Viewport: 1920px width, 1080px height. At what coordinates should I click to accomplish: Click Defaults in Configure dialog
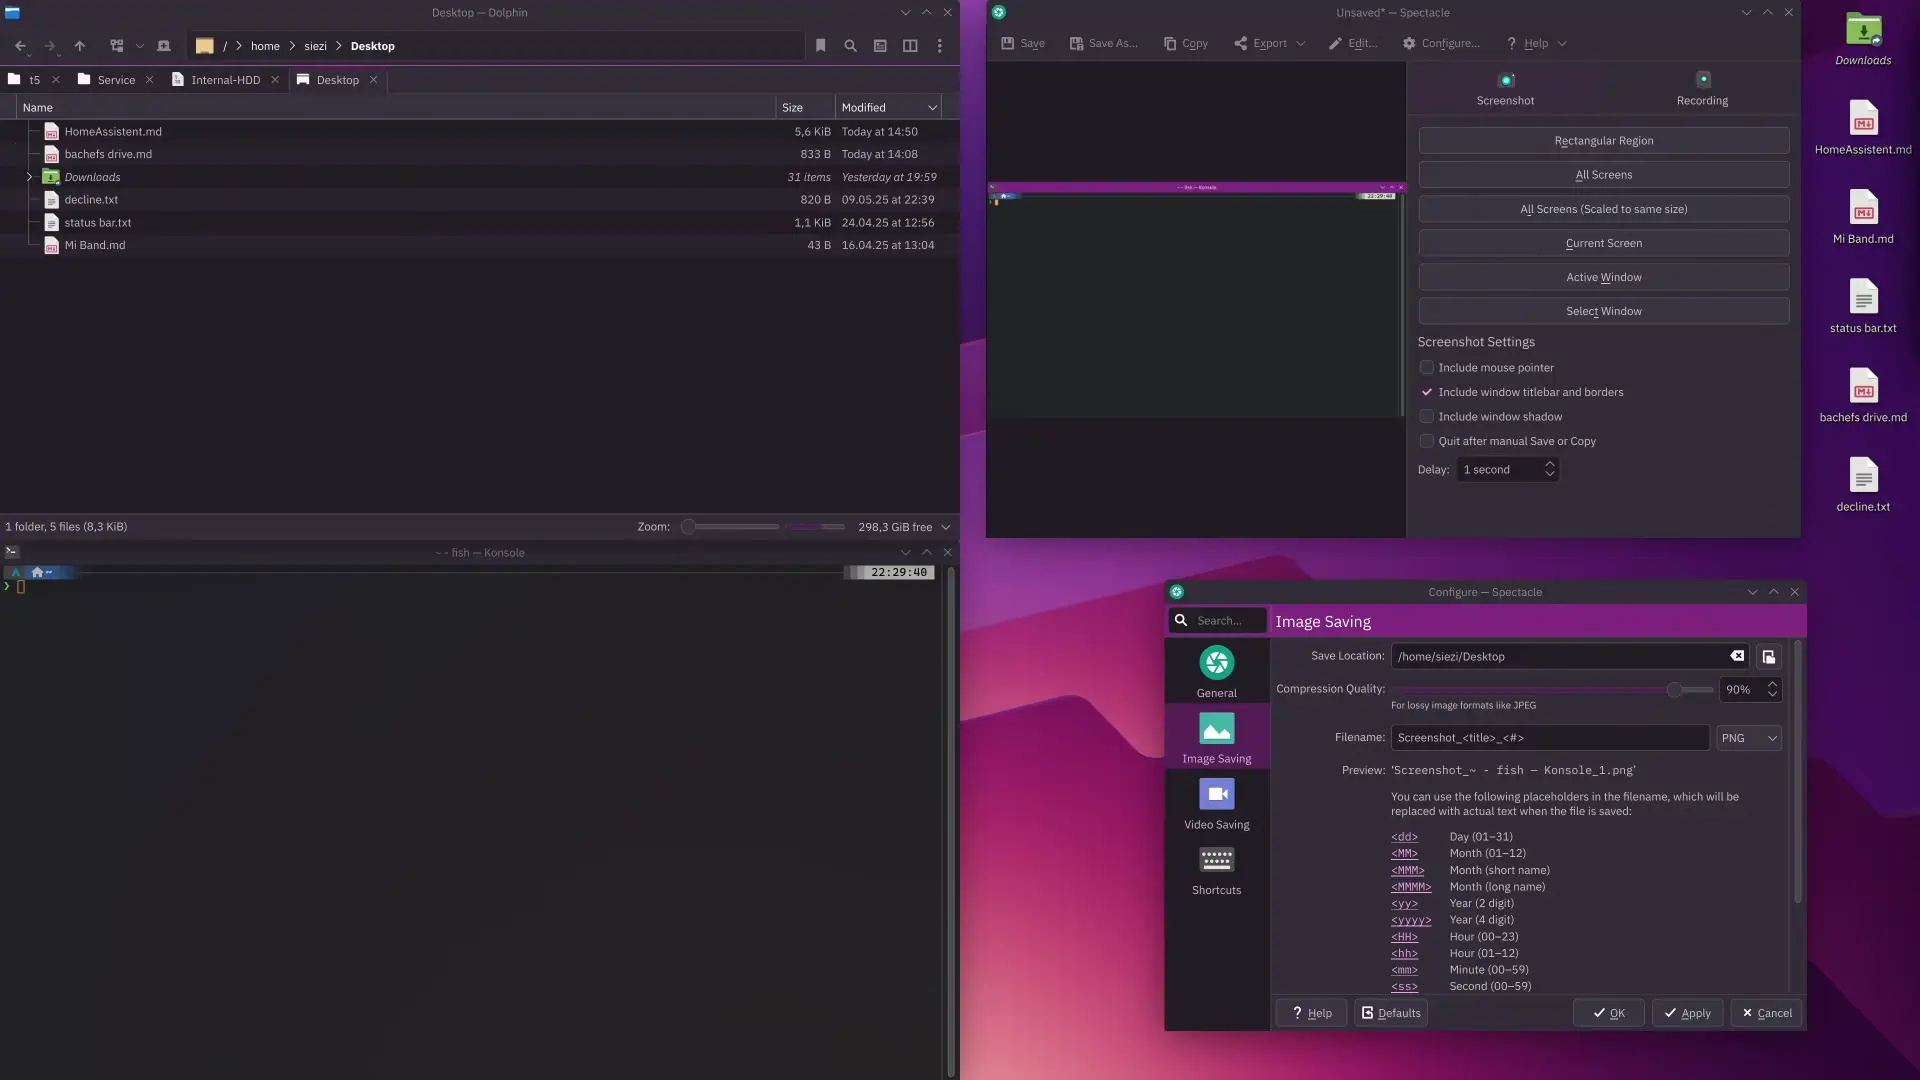[1391, 1013]
